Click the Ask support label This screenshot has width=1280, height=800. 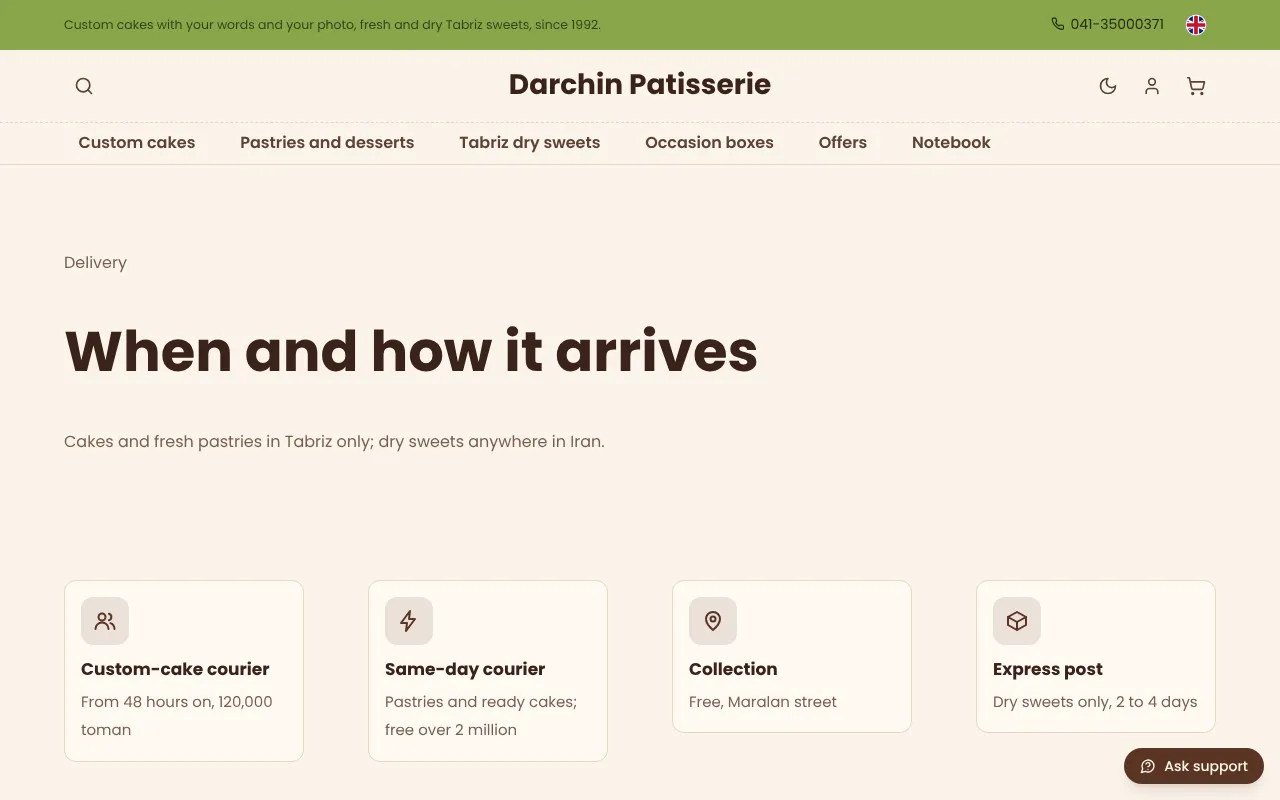point(1206,766)
